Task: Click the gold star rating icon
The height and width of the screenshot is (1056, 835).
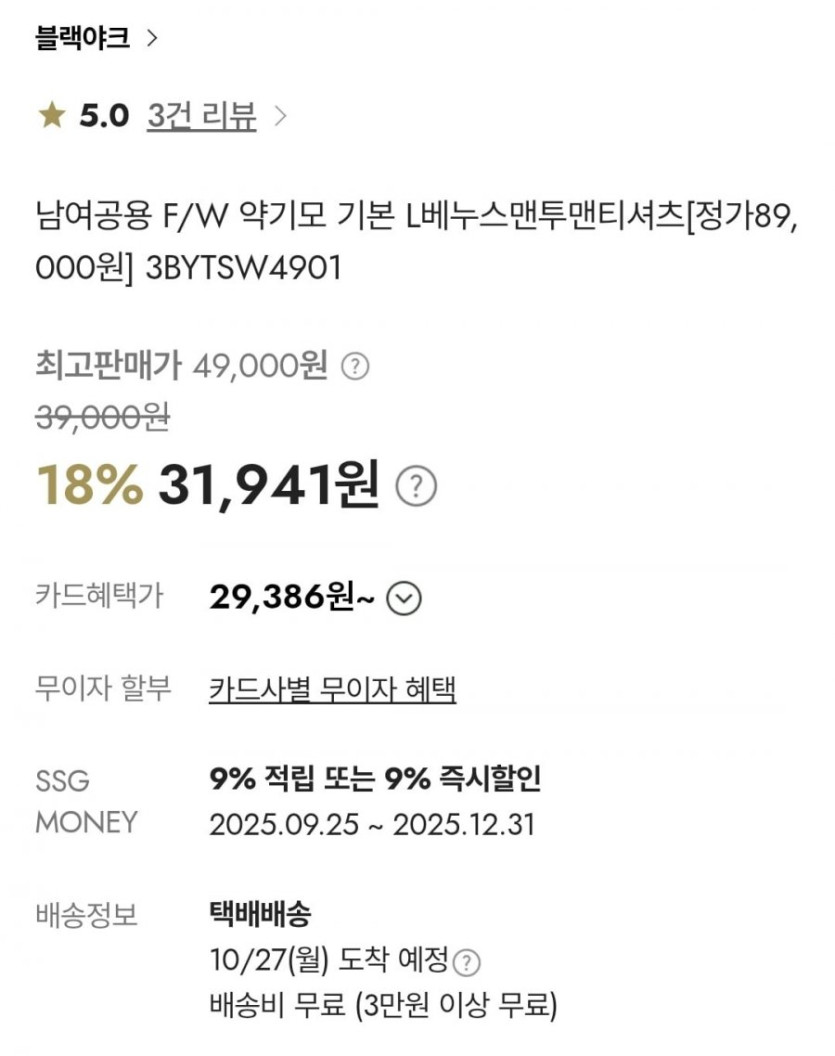Action: (51, 117)
